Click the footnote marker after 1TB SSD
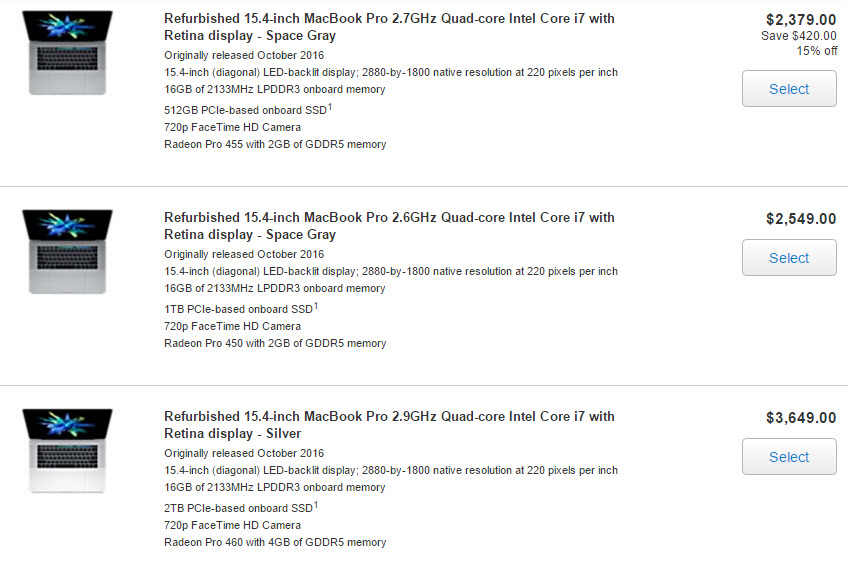The width and height of the screenshot is (848, 568). pos(316,304)
